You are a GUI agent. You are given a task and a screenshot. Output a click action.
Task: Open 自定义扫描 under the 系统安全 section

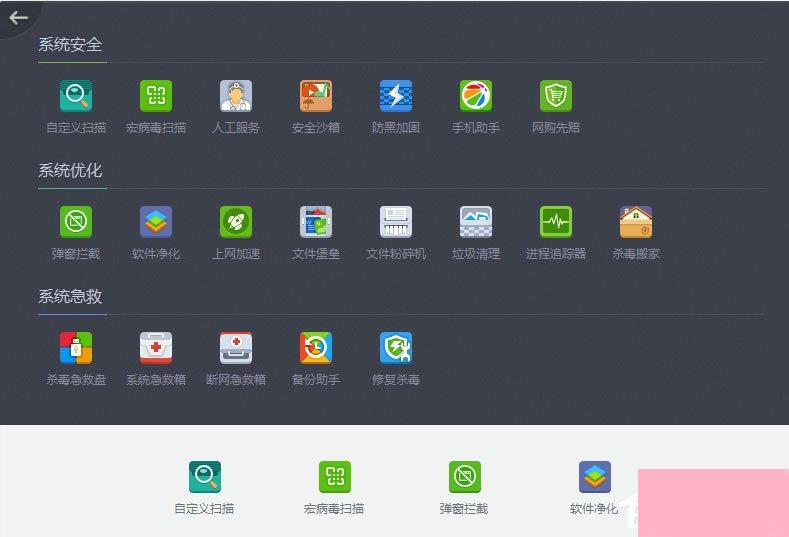click(x=76, y=96)
